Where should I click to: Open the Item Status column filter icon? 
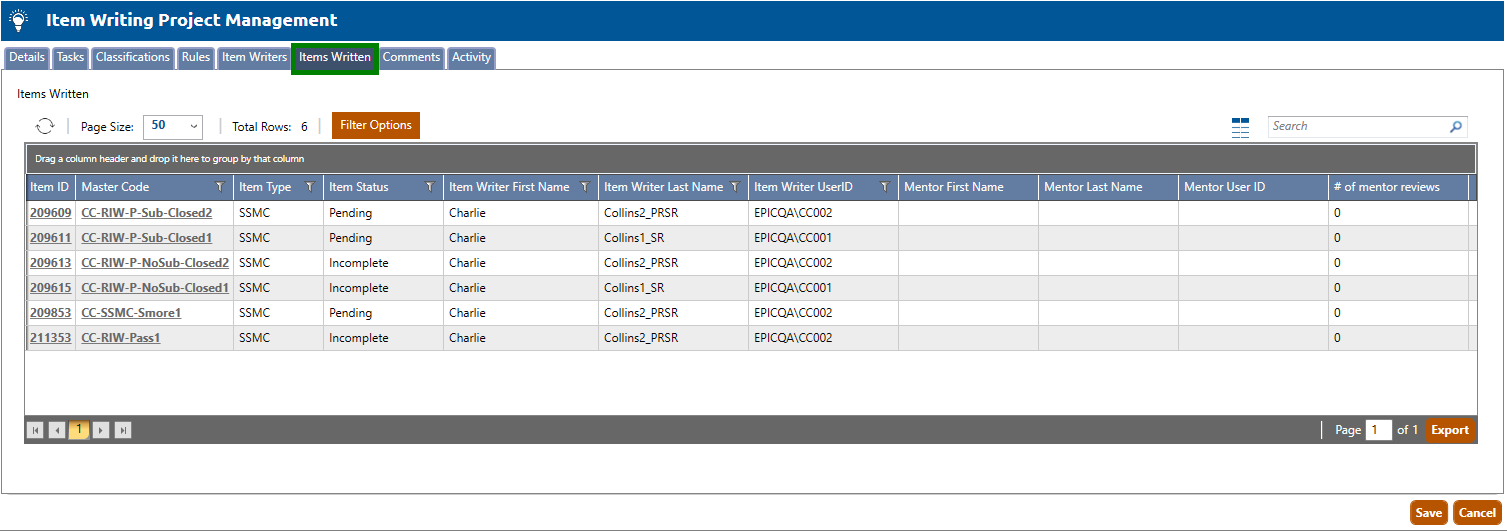(x=429, y=187)
